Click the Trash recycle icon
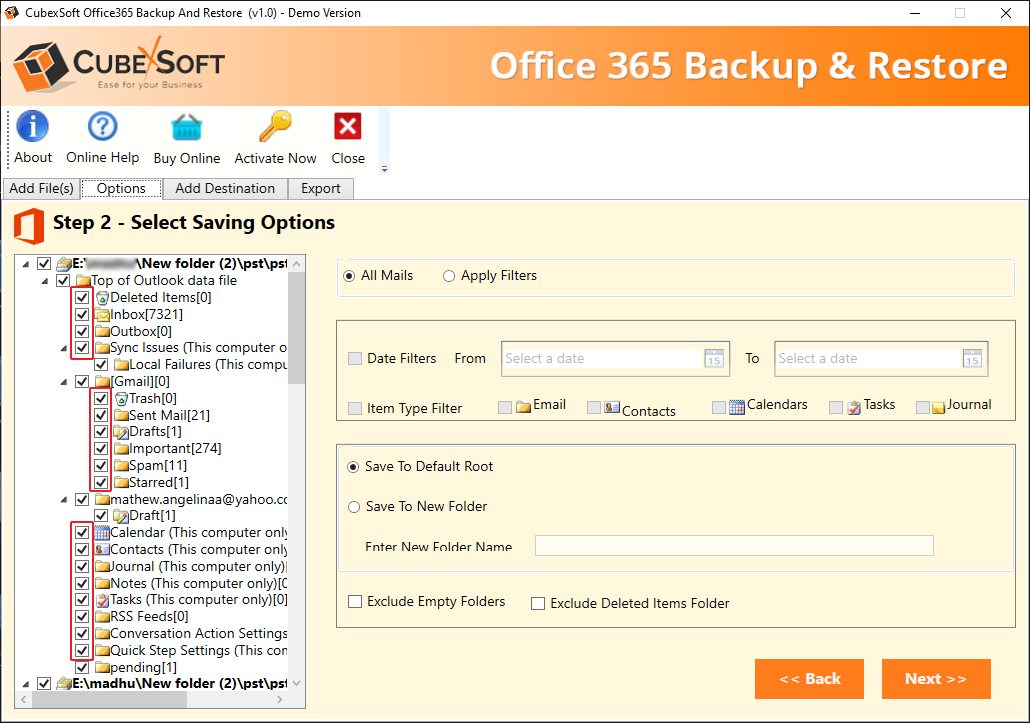The image size is (1030, 723). pyautogui.click(x=121, y=399)
